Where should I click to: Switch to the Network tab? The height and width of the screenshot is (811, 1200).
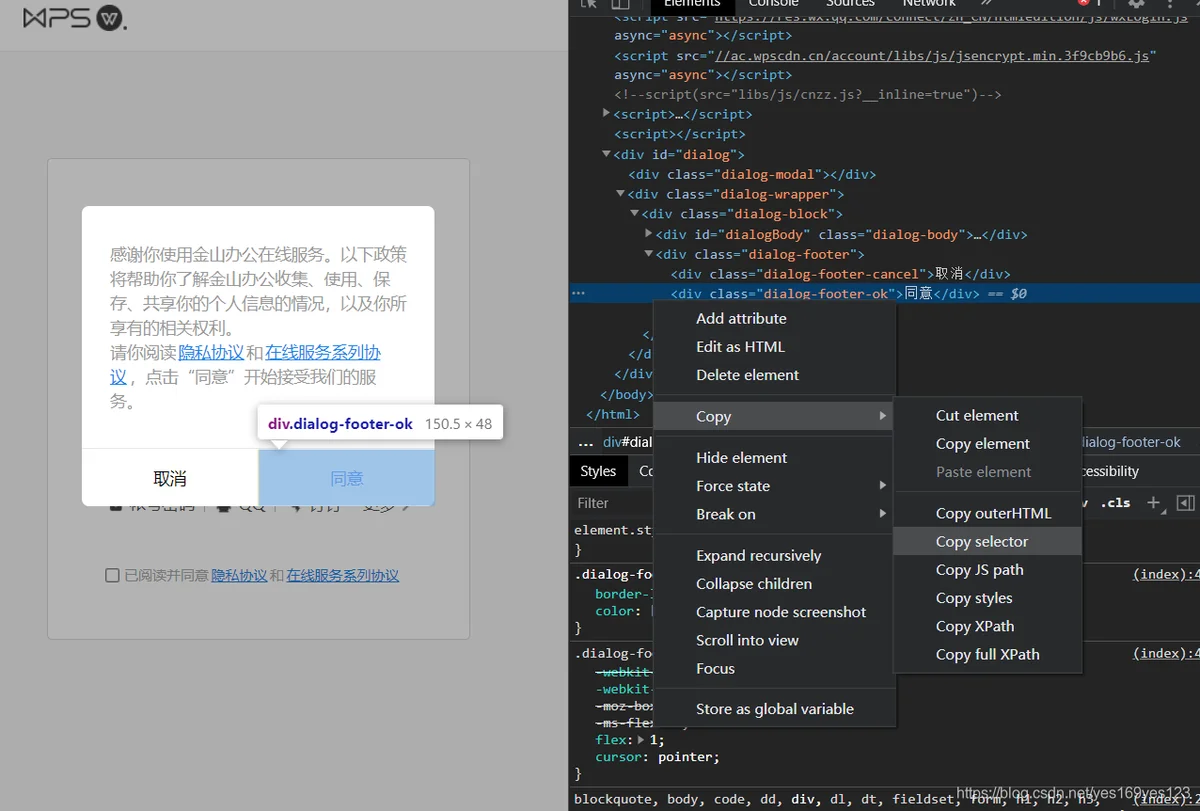(x=929, y=4)
